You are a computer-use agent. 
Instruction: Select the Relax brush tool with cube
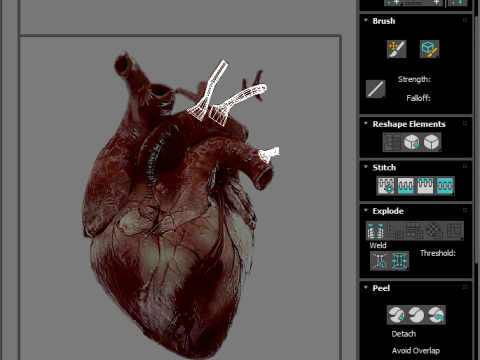coord(429,49)
